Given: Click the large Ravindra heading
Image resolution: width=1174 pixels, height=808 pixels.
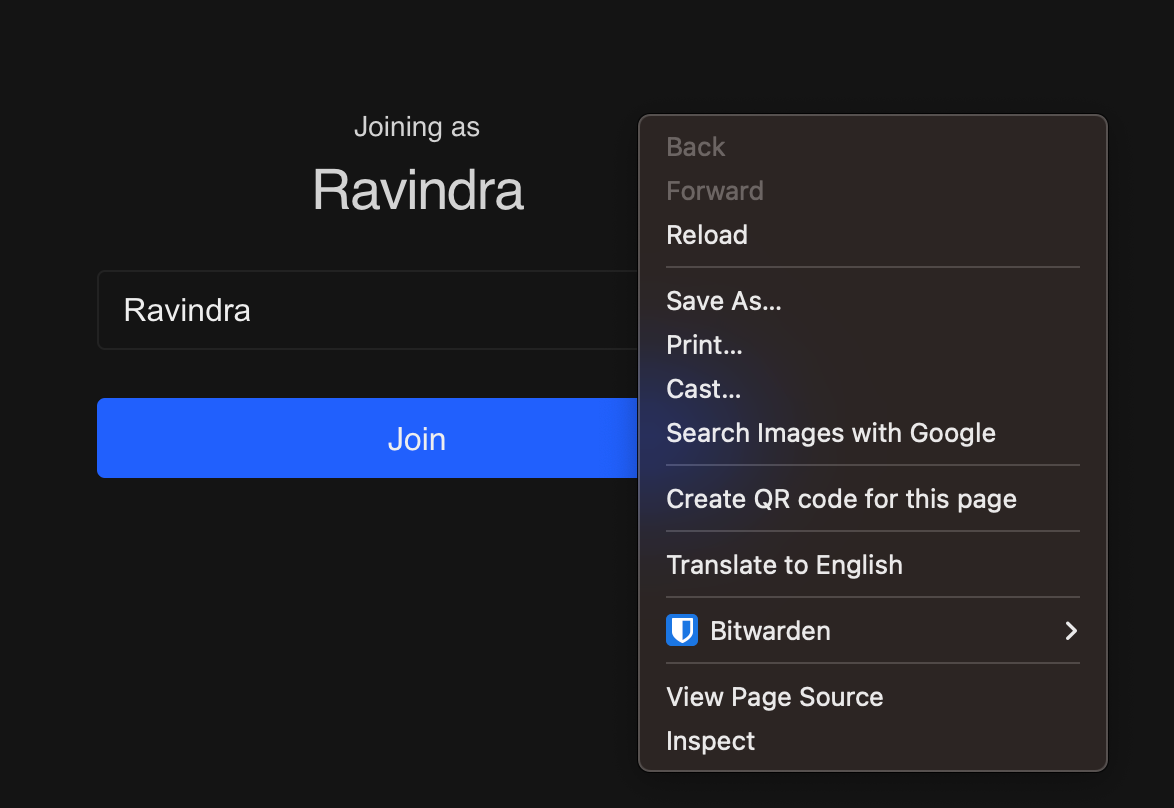Looking at the screenshot, I should pyautogui.click(x=417, y=189).
